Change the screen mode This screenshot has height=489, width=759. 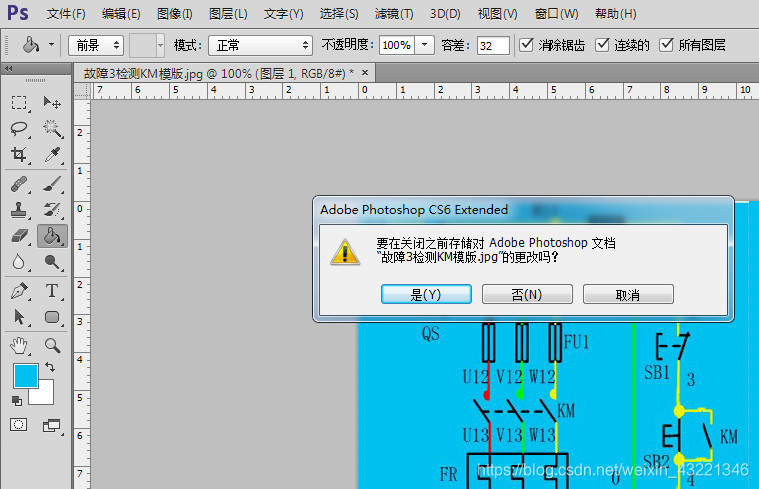(x=51, y=425)
